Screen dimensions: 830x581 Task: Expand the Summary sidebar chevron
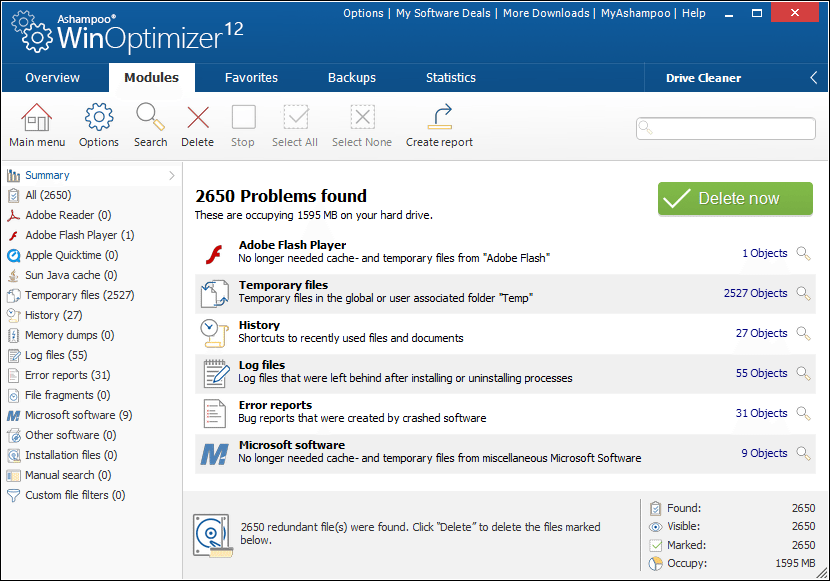(172, 176)
